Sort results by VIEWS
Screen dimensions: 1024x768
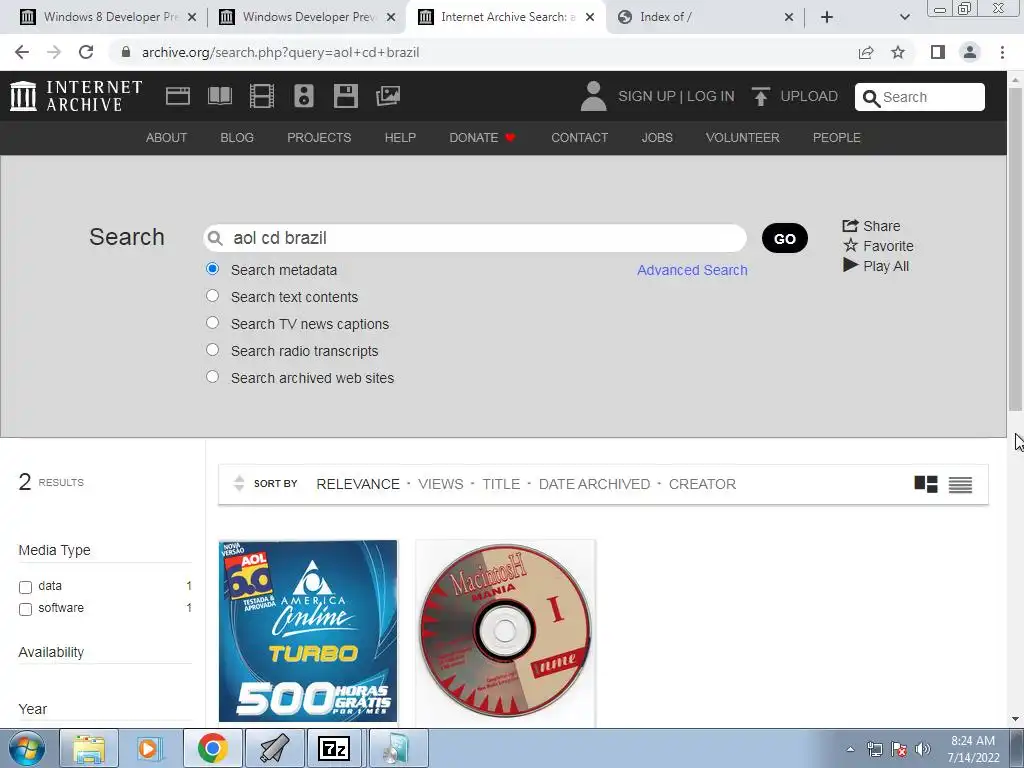pyautogui.click(x=441, y=484)
